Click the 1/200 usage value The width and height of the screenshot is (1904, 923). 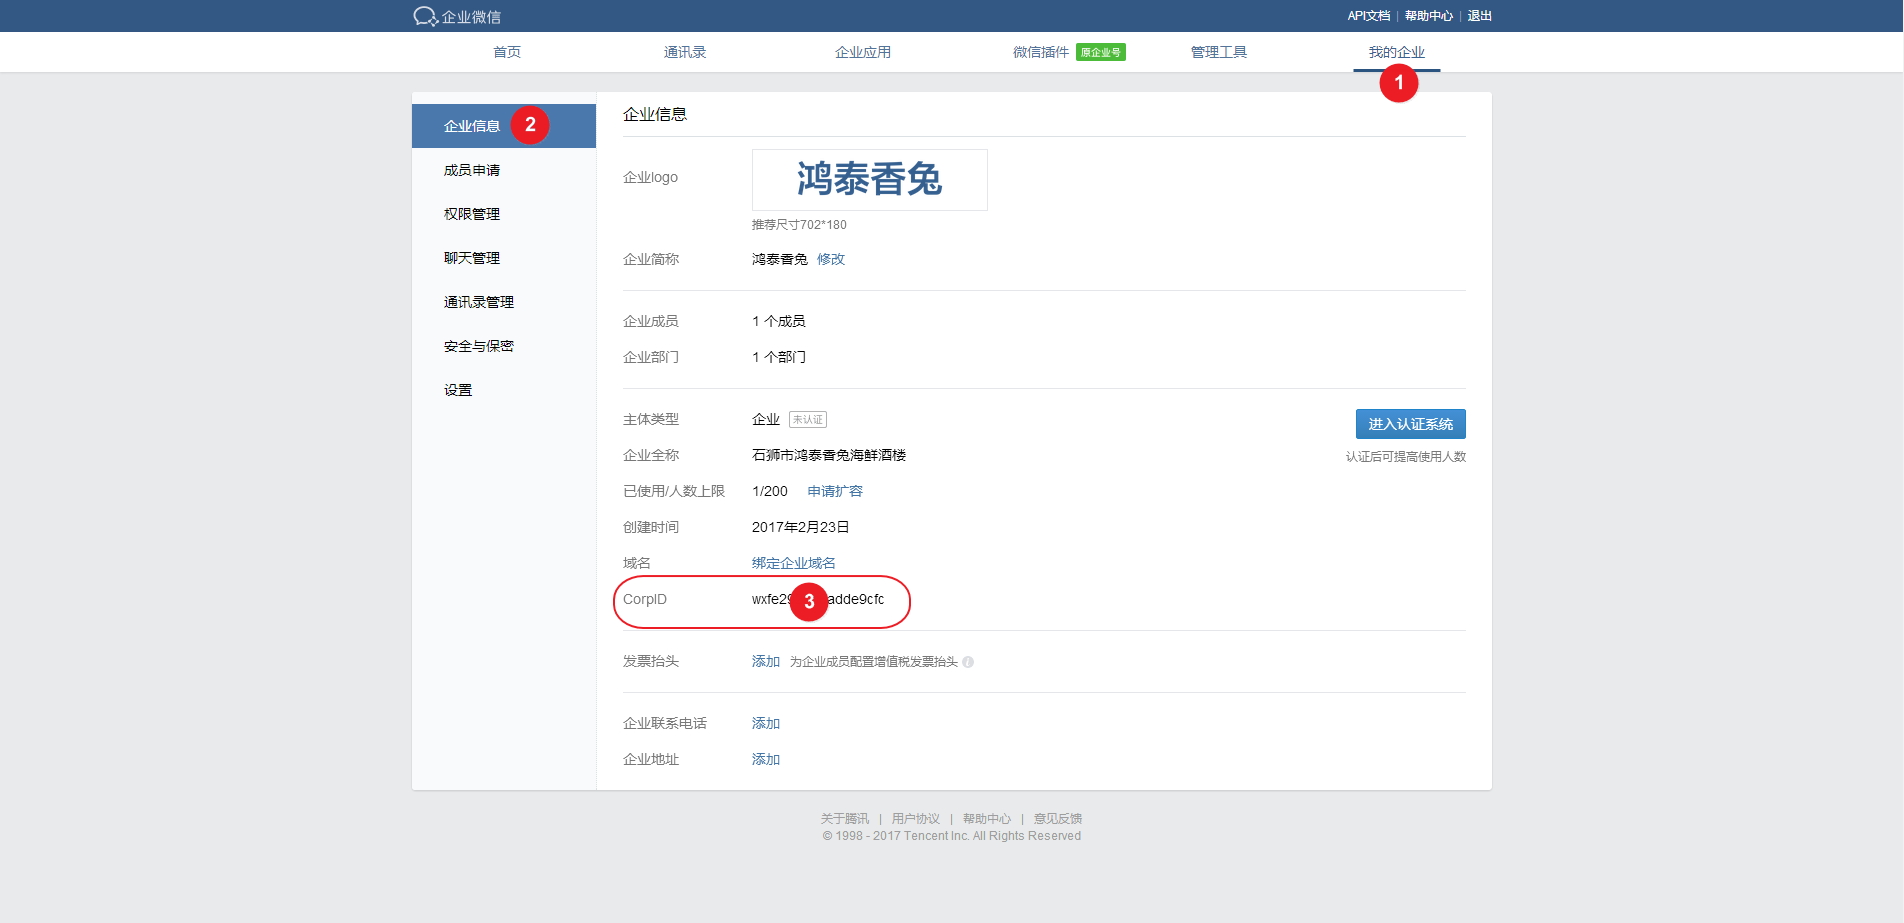pyautogui.click(x=770, y=491)
